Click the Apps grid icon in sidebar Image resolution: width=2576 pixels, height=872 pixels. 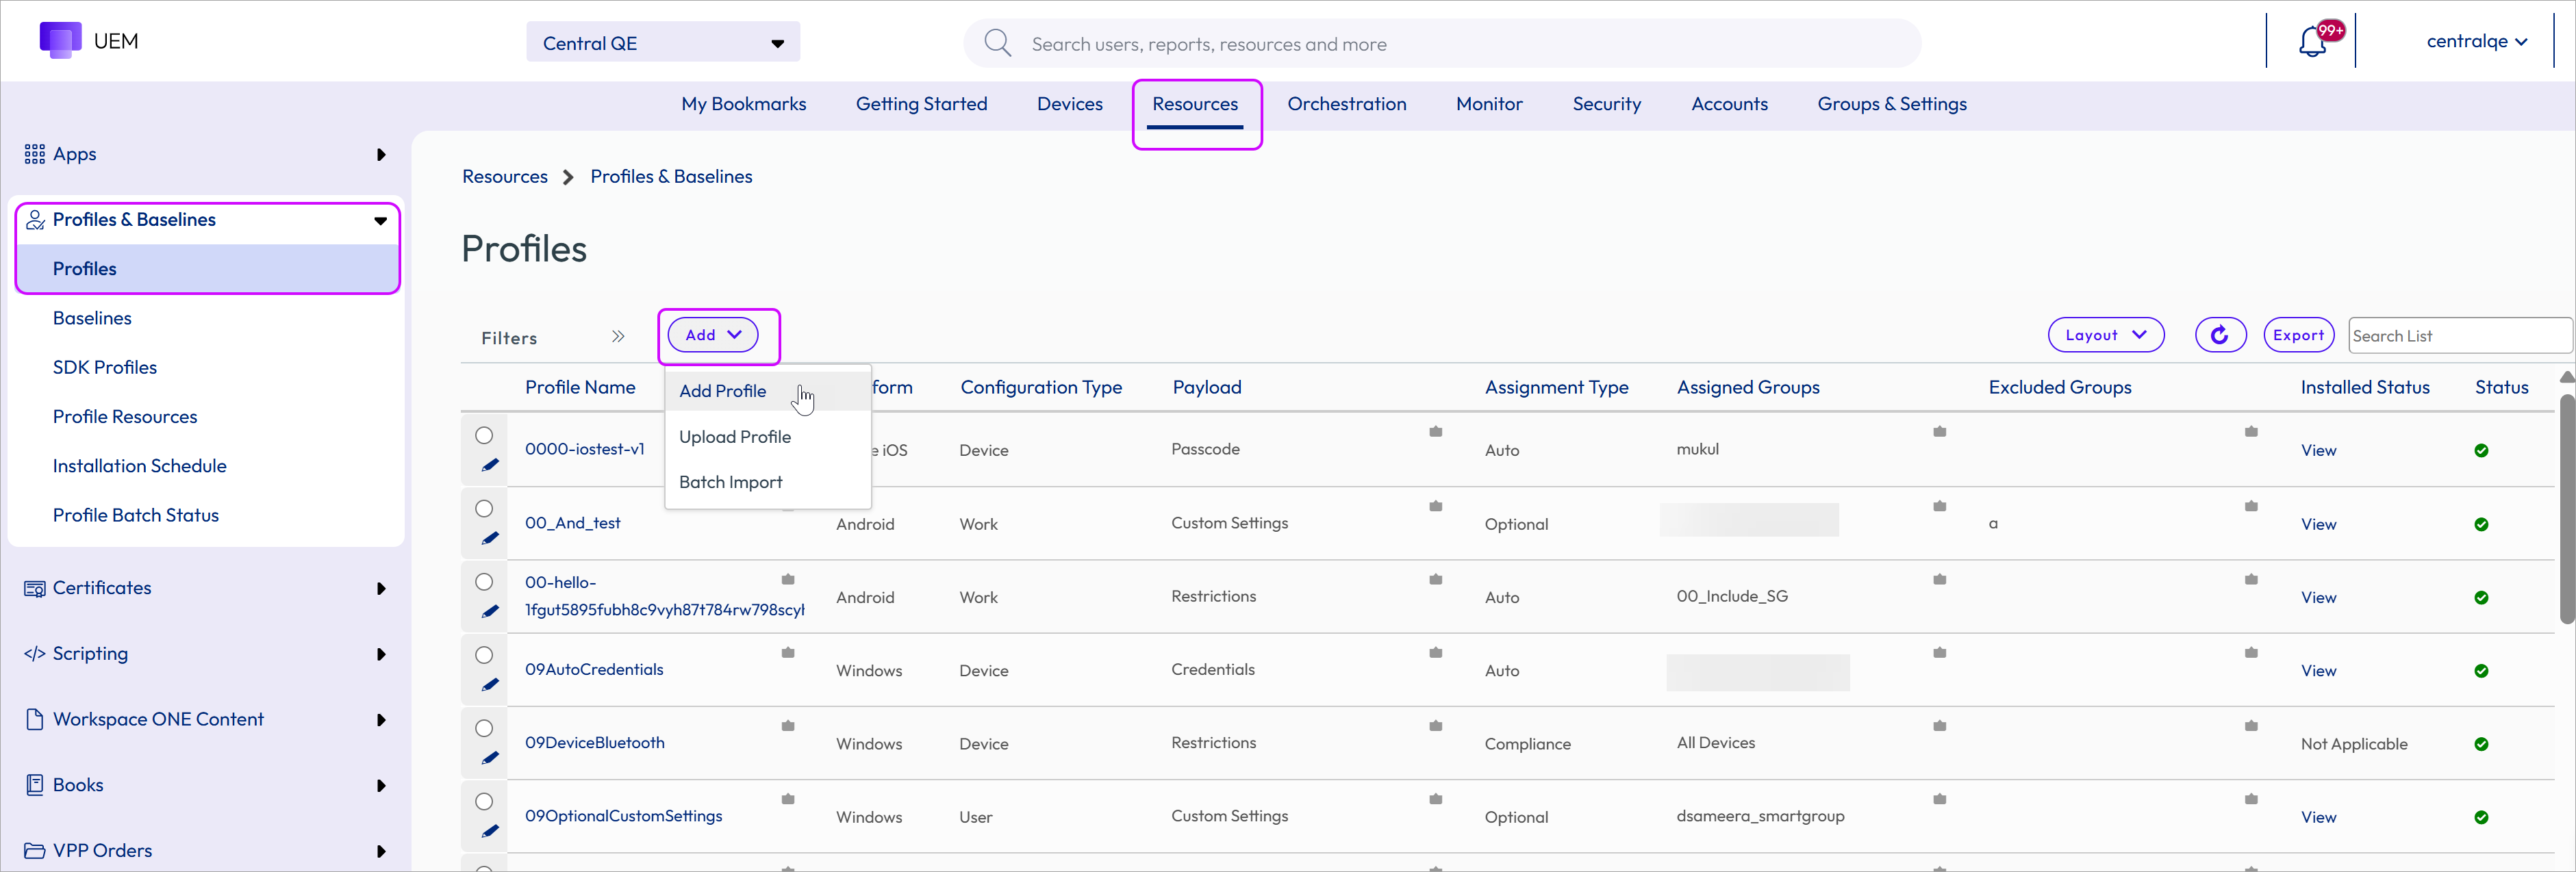point(34,154)
